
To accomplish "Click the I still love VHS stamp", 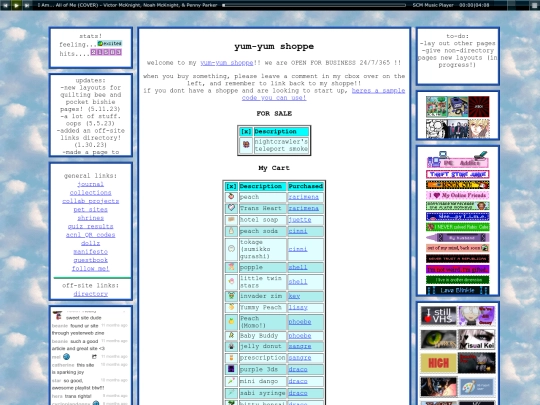I will 438,315.
